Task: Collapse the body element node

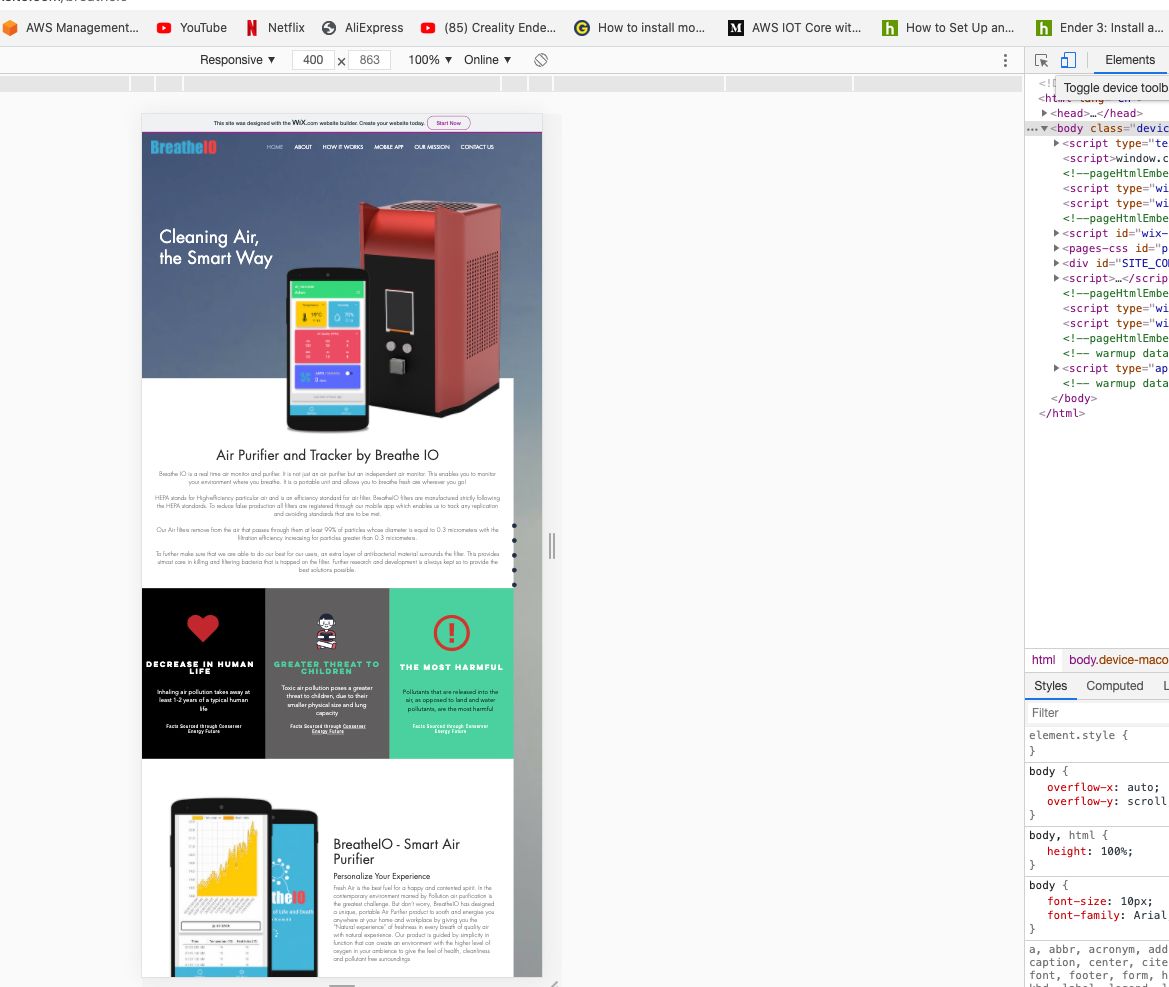Action: pyautogui.click(x=1044, y=128)
